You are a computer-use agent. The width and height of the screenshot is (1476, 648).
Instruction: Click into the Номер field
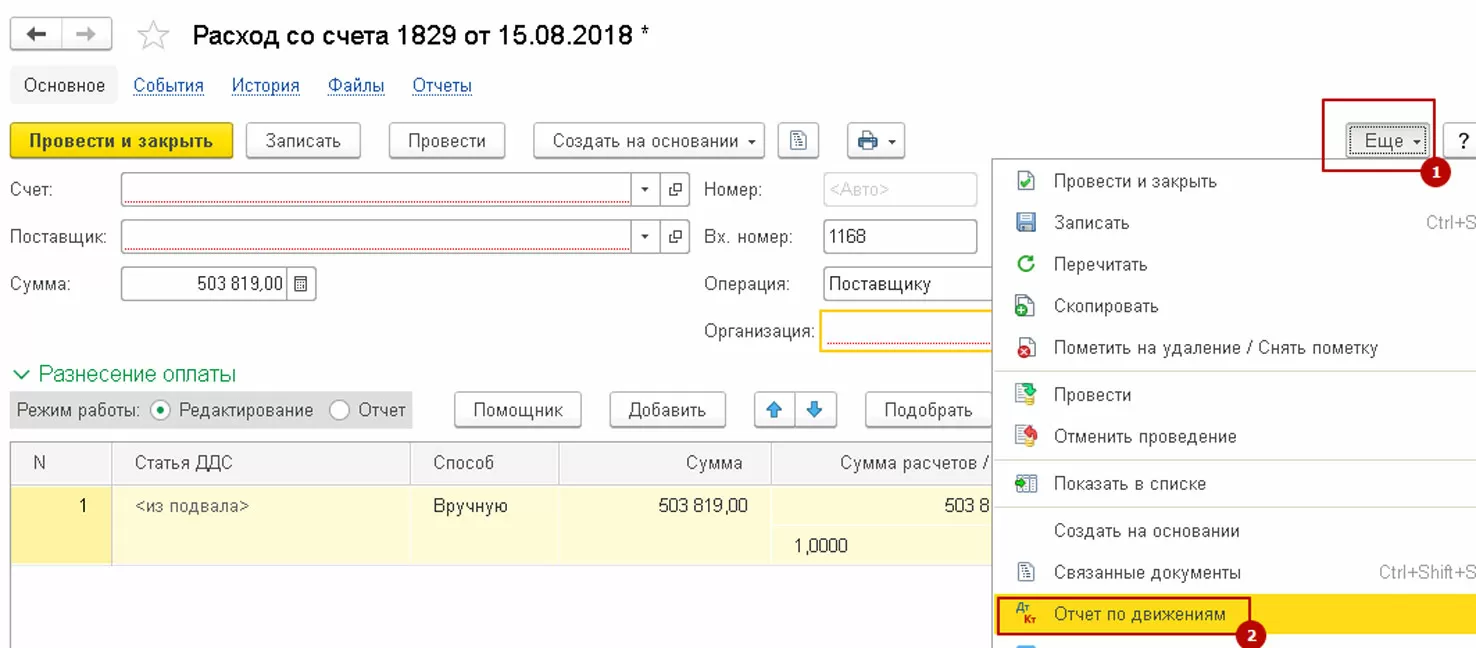click(x=900, y=189)
